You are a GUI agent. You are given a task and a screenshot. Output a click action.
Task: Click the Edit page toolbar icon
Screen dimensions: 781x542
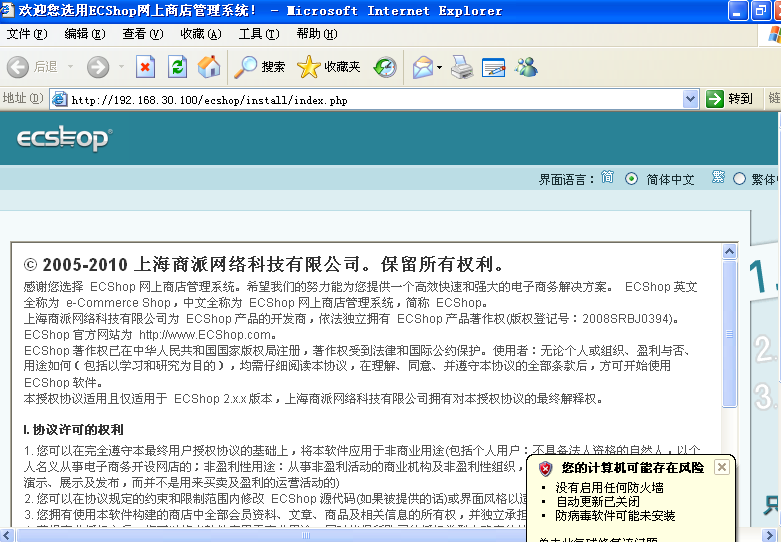(x=494, y=67)
